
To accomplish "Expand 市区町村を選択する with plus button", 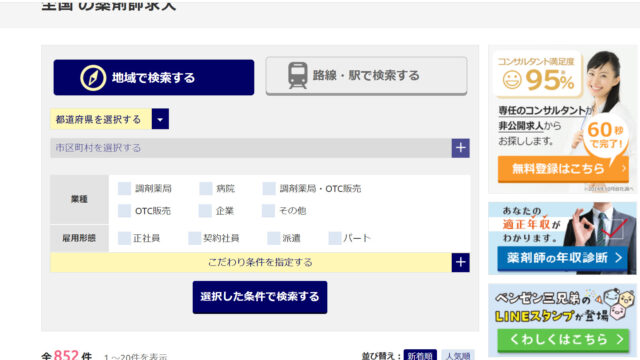I will [x=460, y=148].
